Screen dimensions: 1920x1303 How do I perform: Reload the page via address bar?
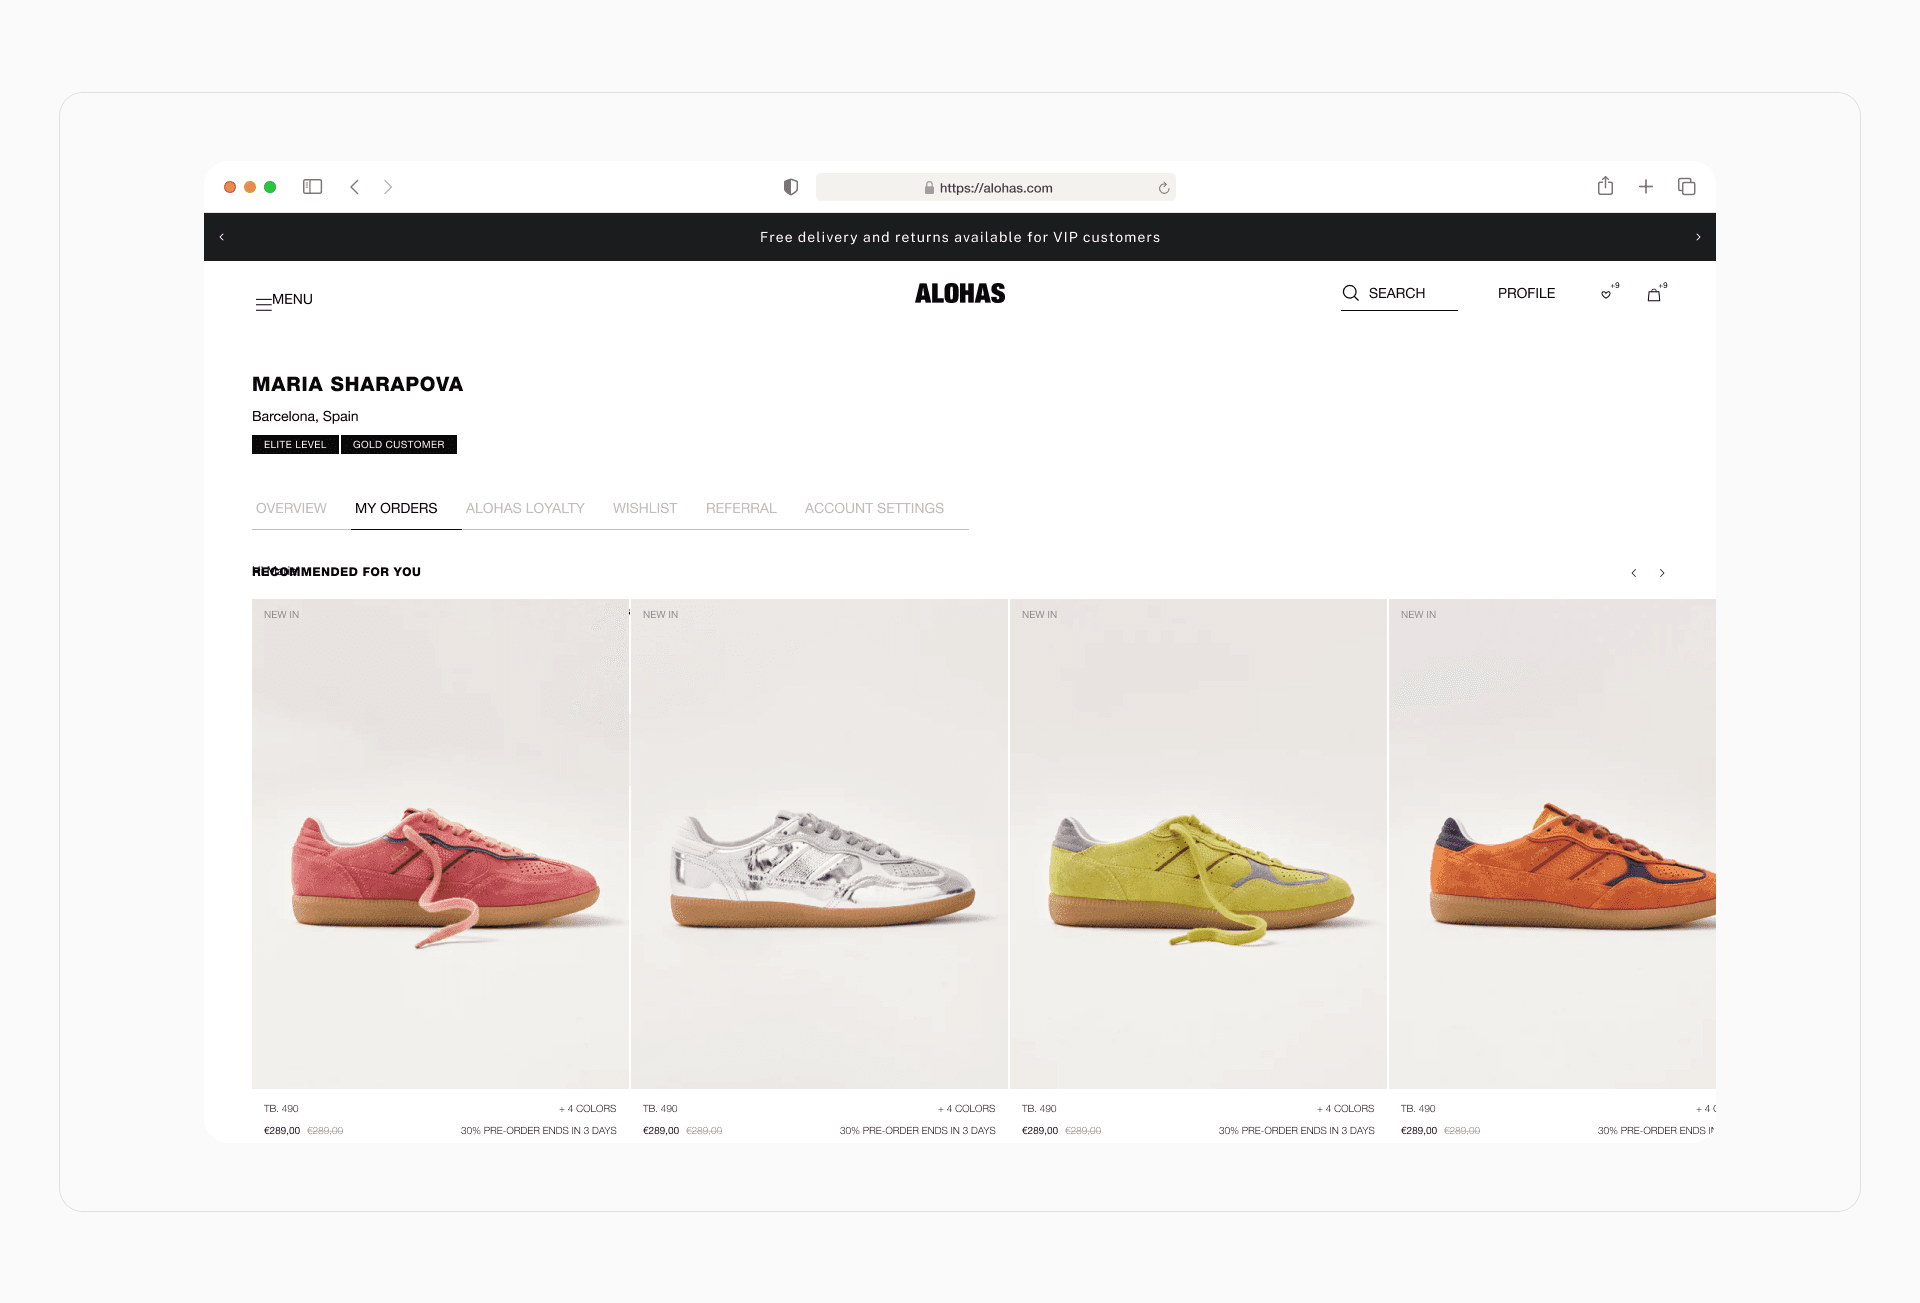pyautogui.click(x=1163, y=188)
